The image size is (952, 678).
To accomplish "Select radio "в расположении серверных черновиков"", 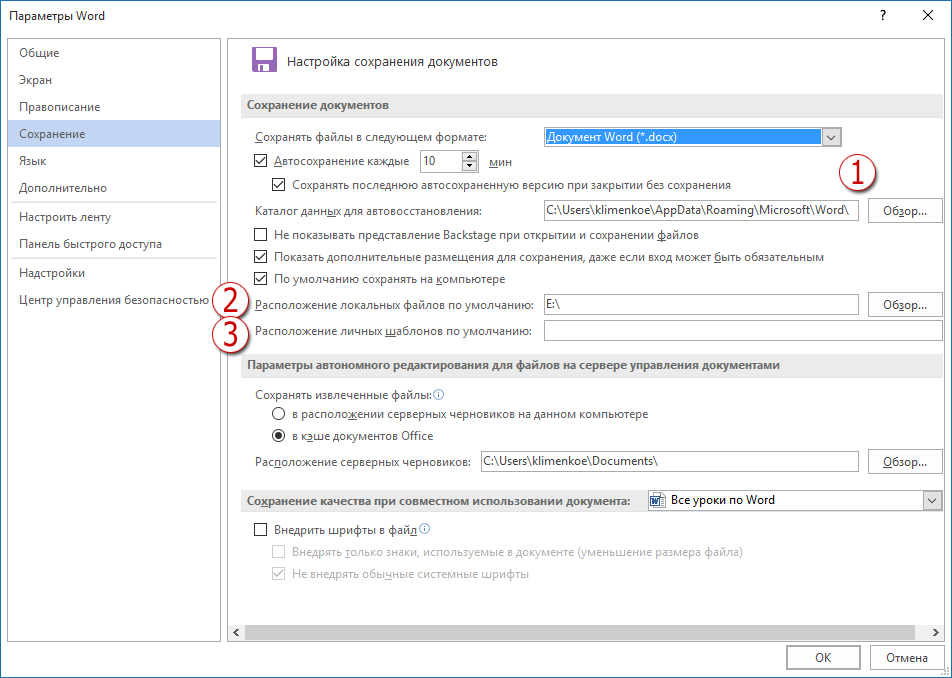I will tap(278, 414).
